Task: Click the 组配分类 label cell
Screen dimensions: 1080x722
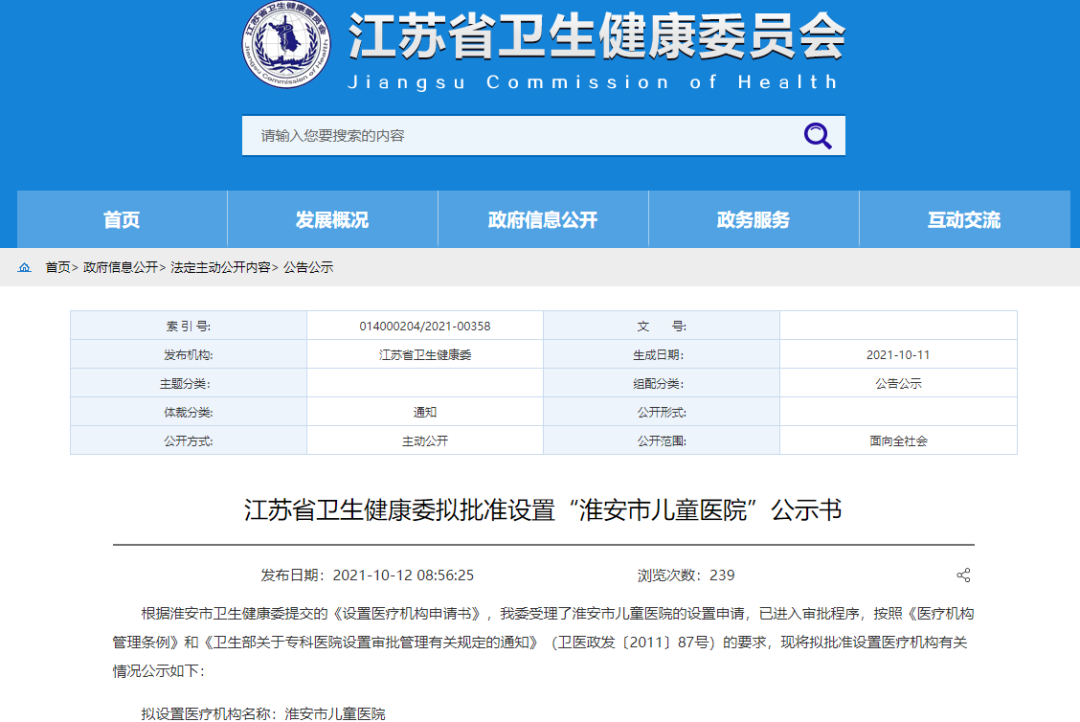Action: tap(661, 384)
